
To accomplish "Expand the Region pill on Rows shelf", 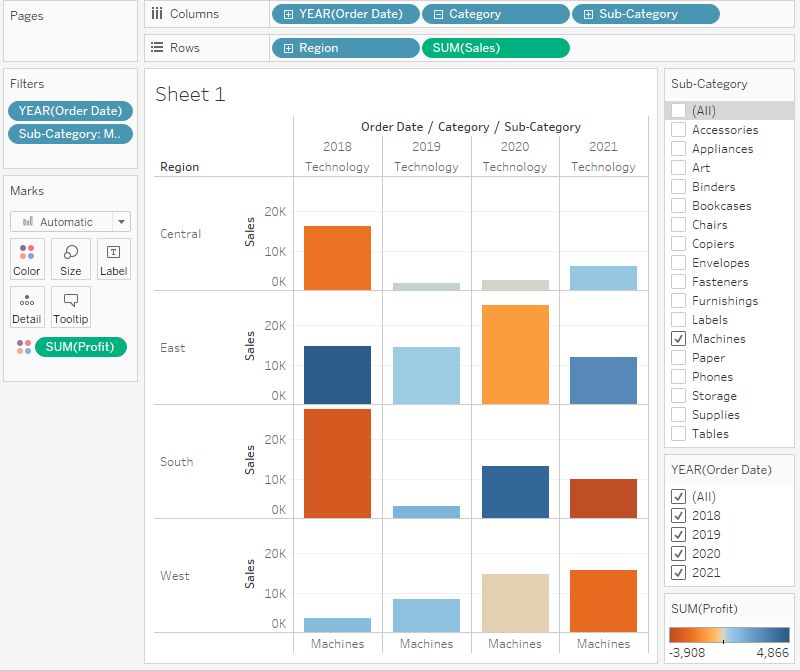I will 289,48.
